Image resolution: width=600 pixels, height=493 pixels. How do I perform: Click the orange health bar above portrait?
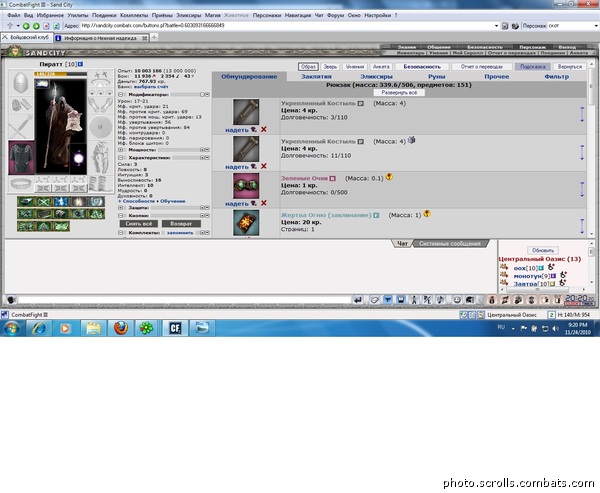[x=60, y=74]
